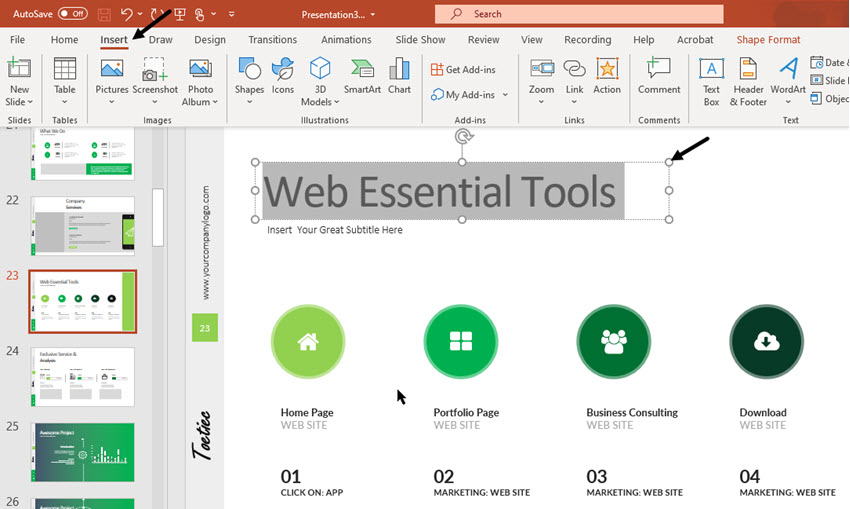Click the Photo Album icon
850x509 pixels.
pos(200,69)
